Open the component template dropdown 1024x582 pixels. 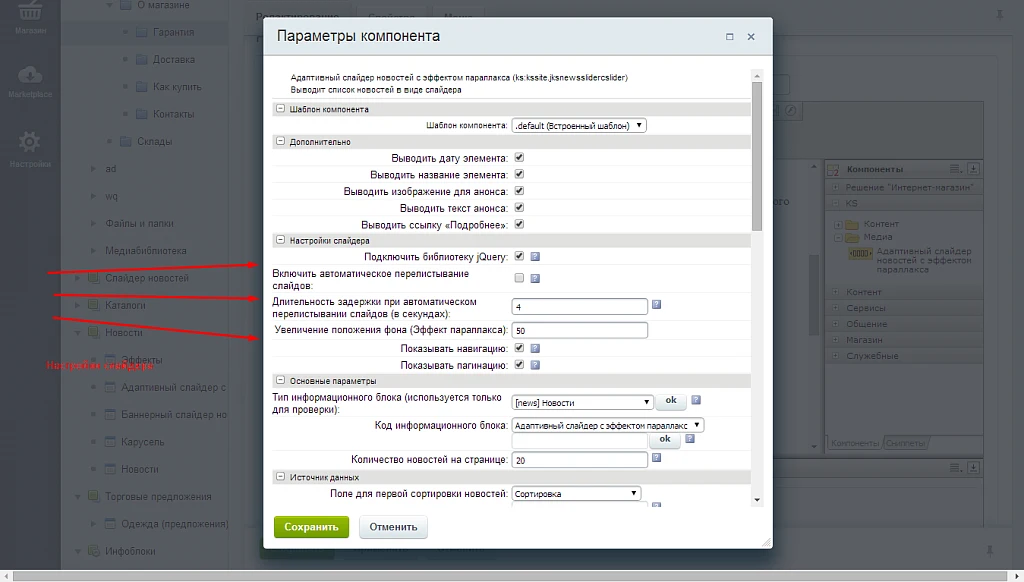tap(579, 125)
